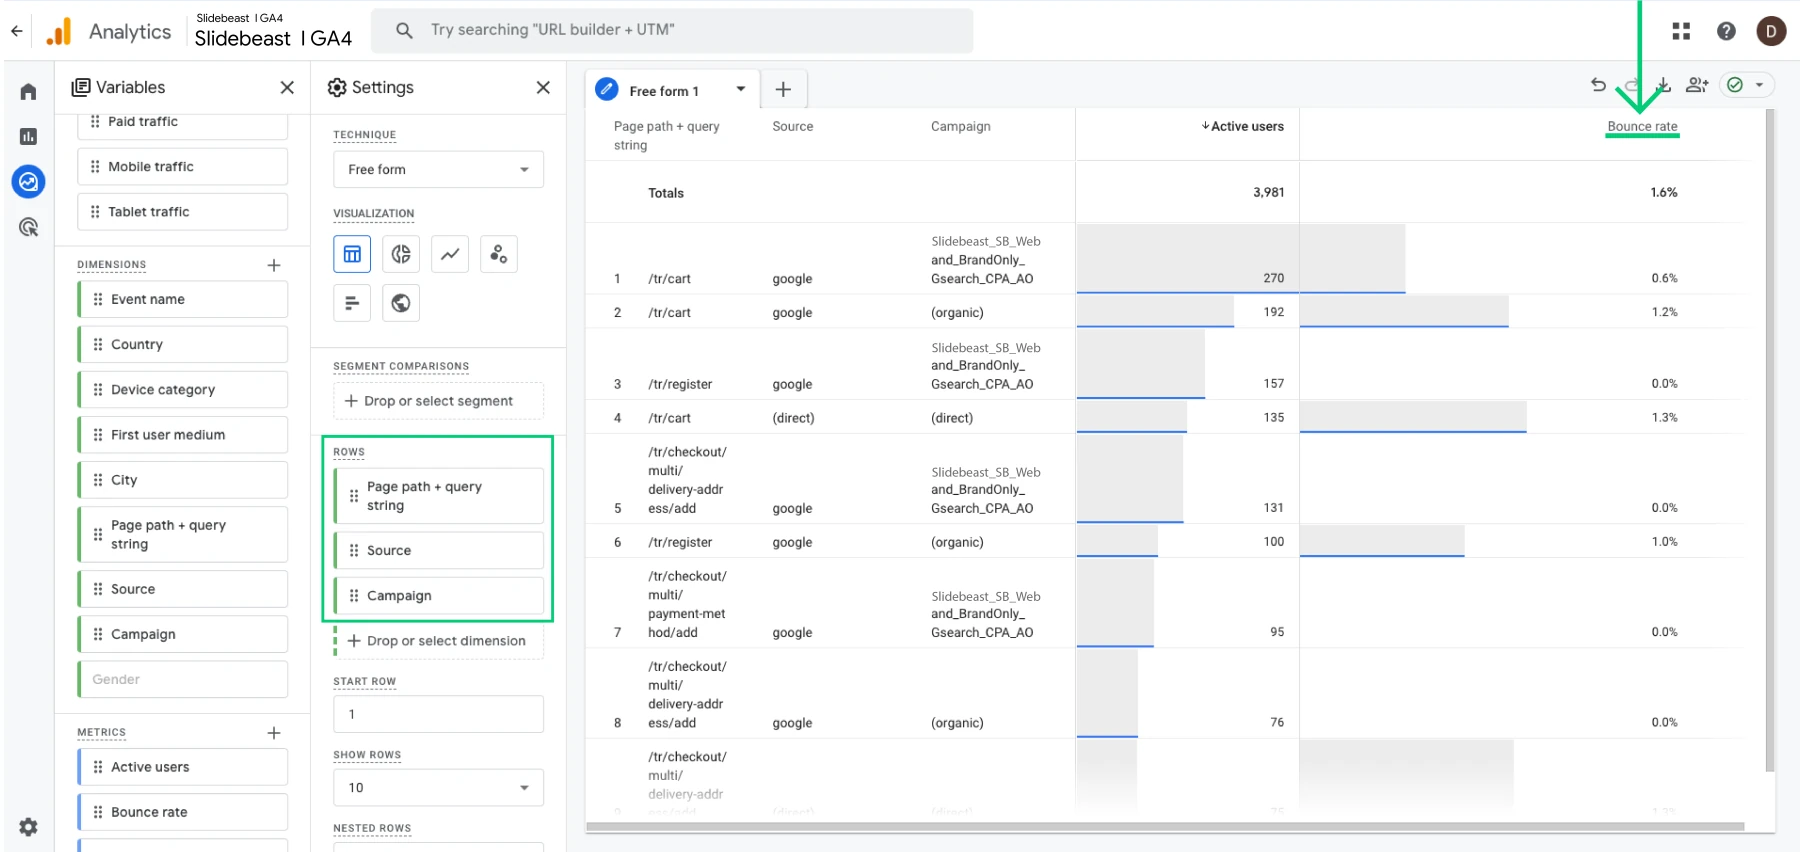Viewport: 1800px width, 852px height.
Task: Edit the Start row input
Action: point(438,714)
